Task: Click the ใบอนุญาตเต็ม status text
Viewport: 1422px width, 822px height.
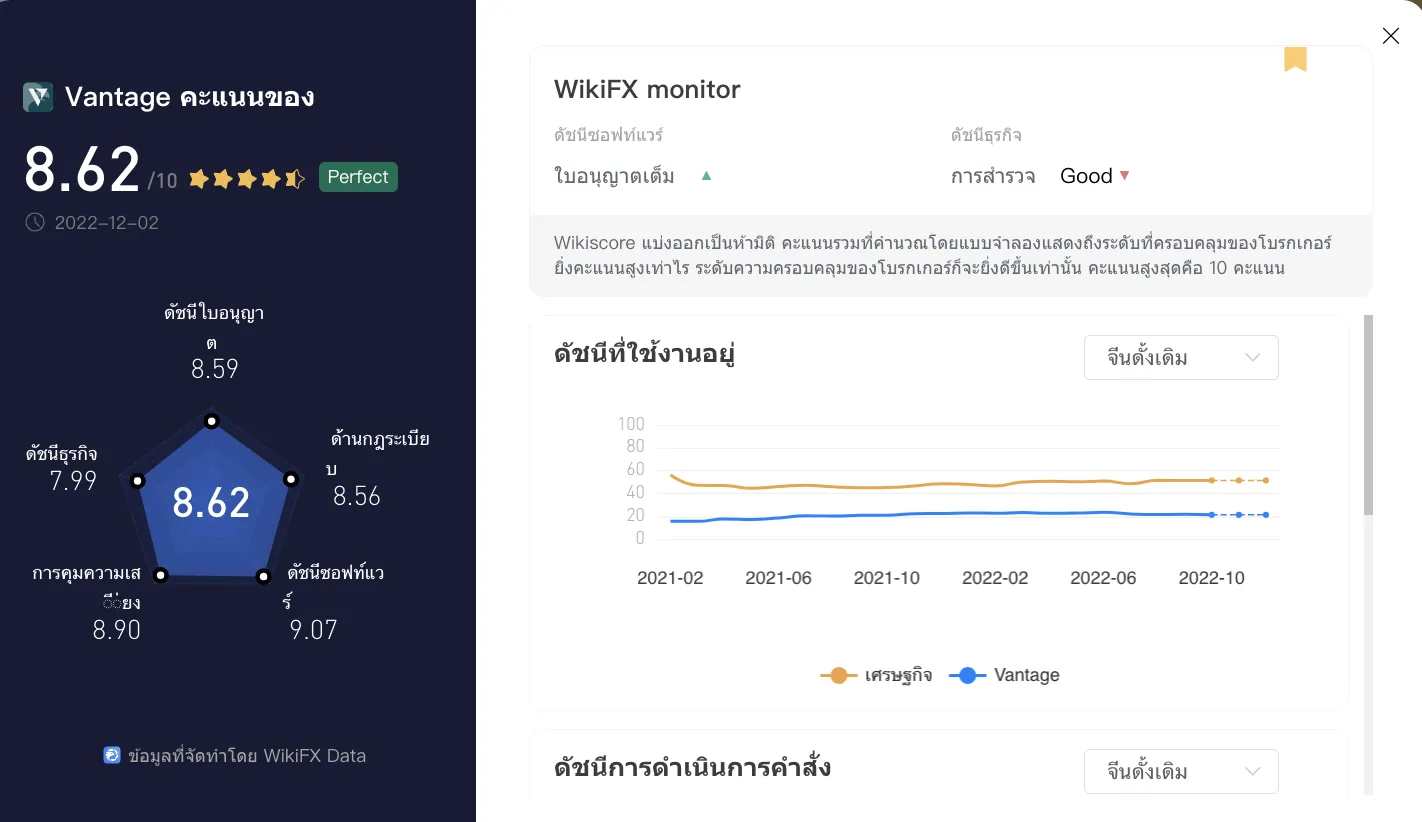Action: point(614,176)
